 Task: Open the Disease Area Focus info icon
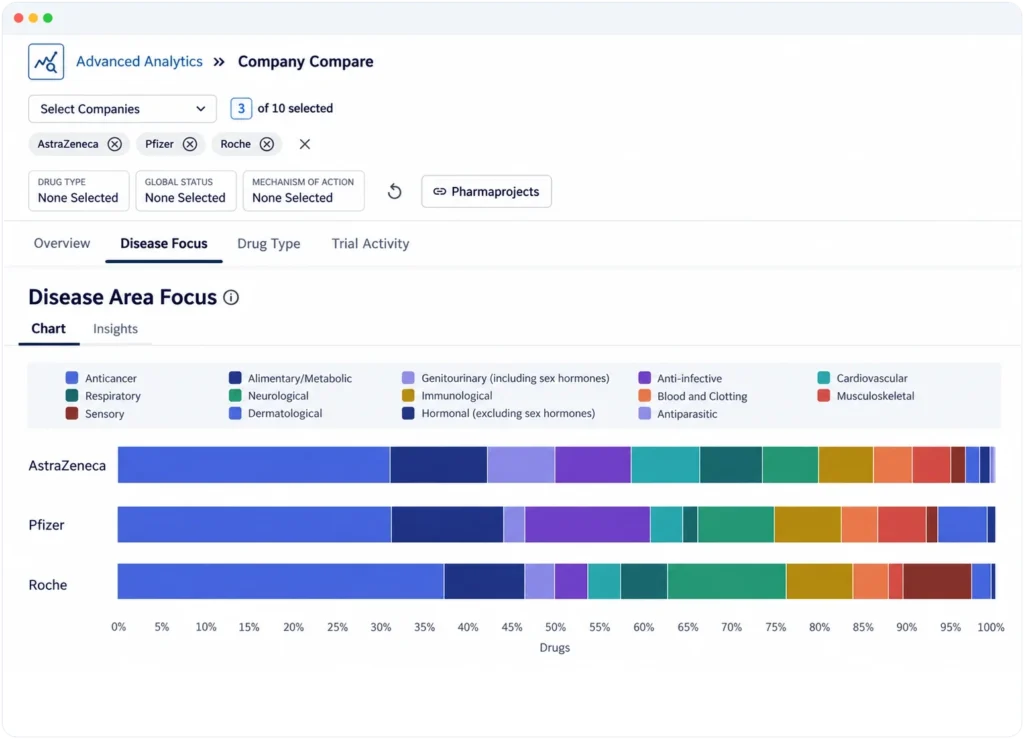click(231, 298)
